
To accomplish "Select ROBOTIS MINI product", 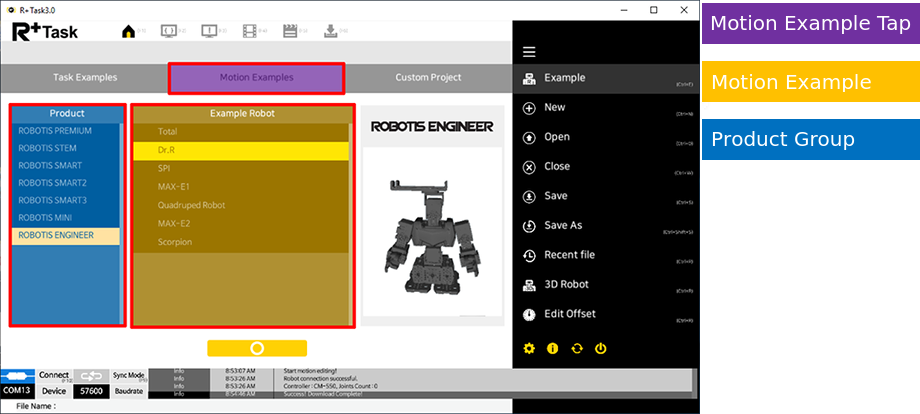I will pos(66,218).
